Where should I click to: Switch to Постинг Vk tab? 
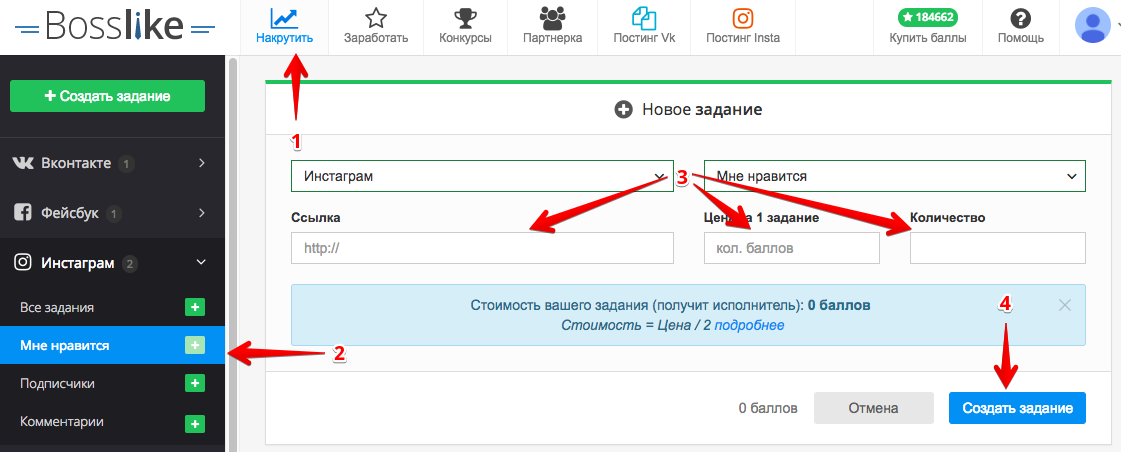644,27
